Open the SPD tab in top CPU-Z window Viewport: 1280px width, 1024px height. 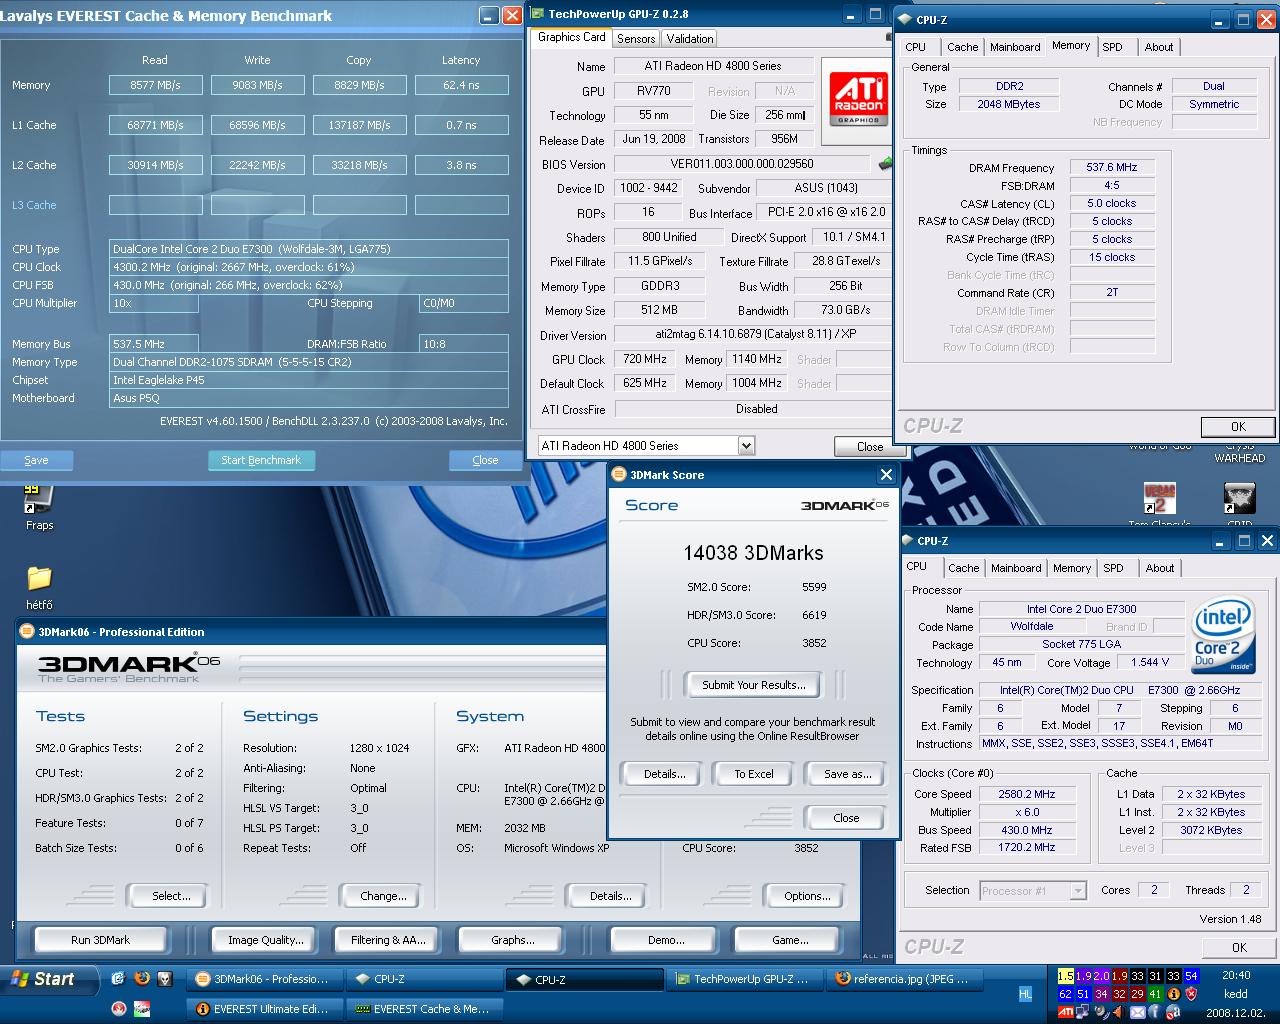coord(1112,47)
